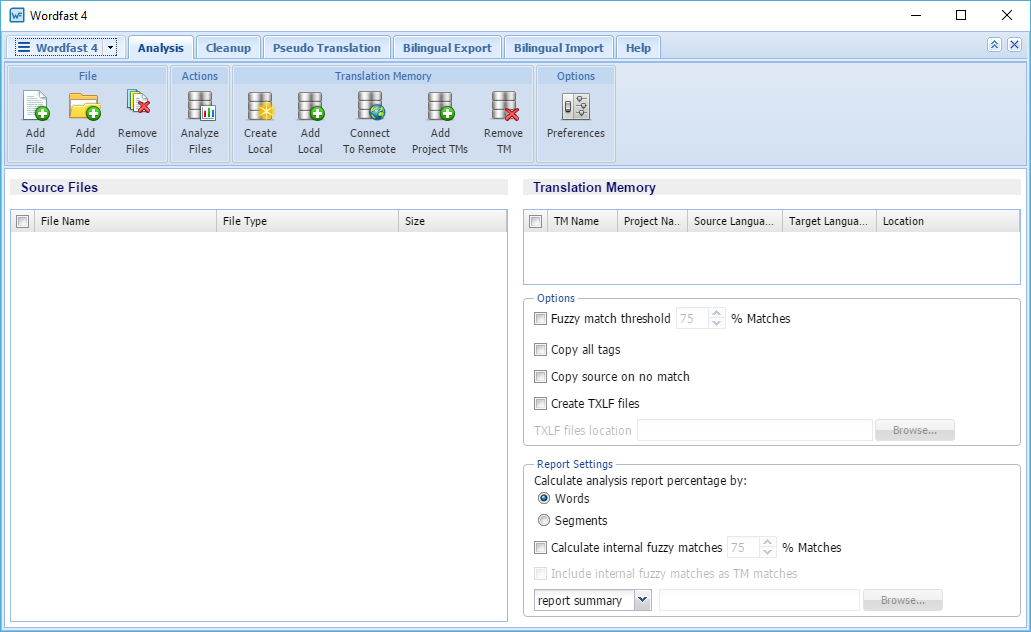Create a Local translation memory

coord(260,123)
